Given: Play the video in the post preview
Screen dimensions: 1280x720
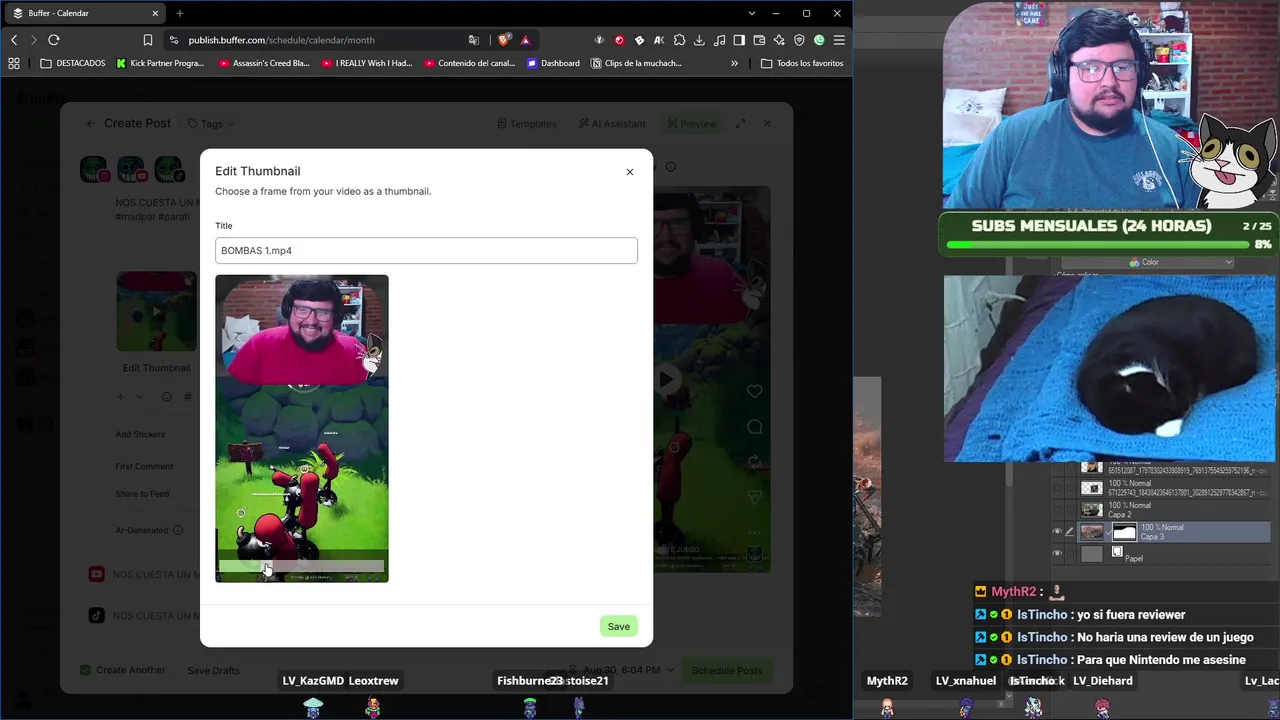Looking at the screenshot, I should [667, 379].
